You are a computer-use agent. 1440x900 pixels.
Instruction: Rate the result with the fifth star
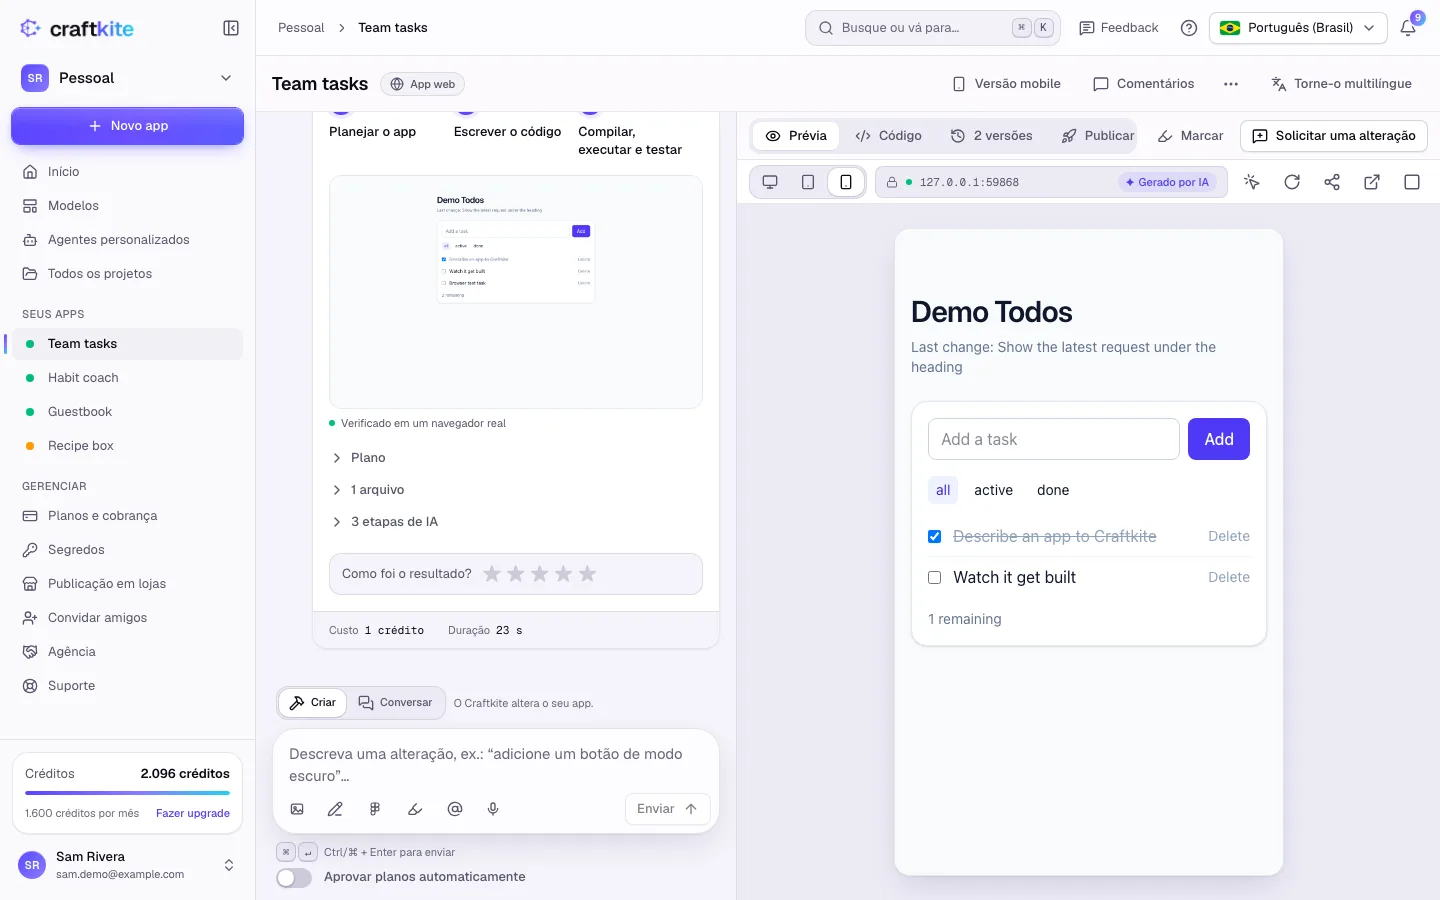588,574
